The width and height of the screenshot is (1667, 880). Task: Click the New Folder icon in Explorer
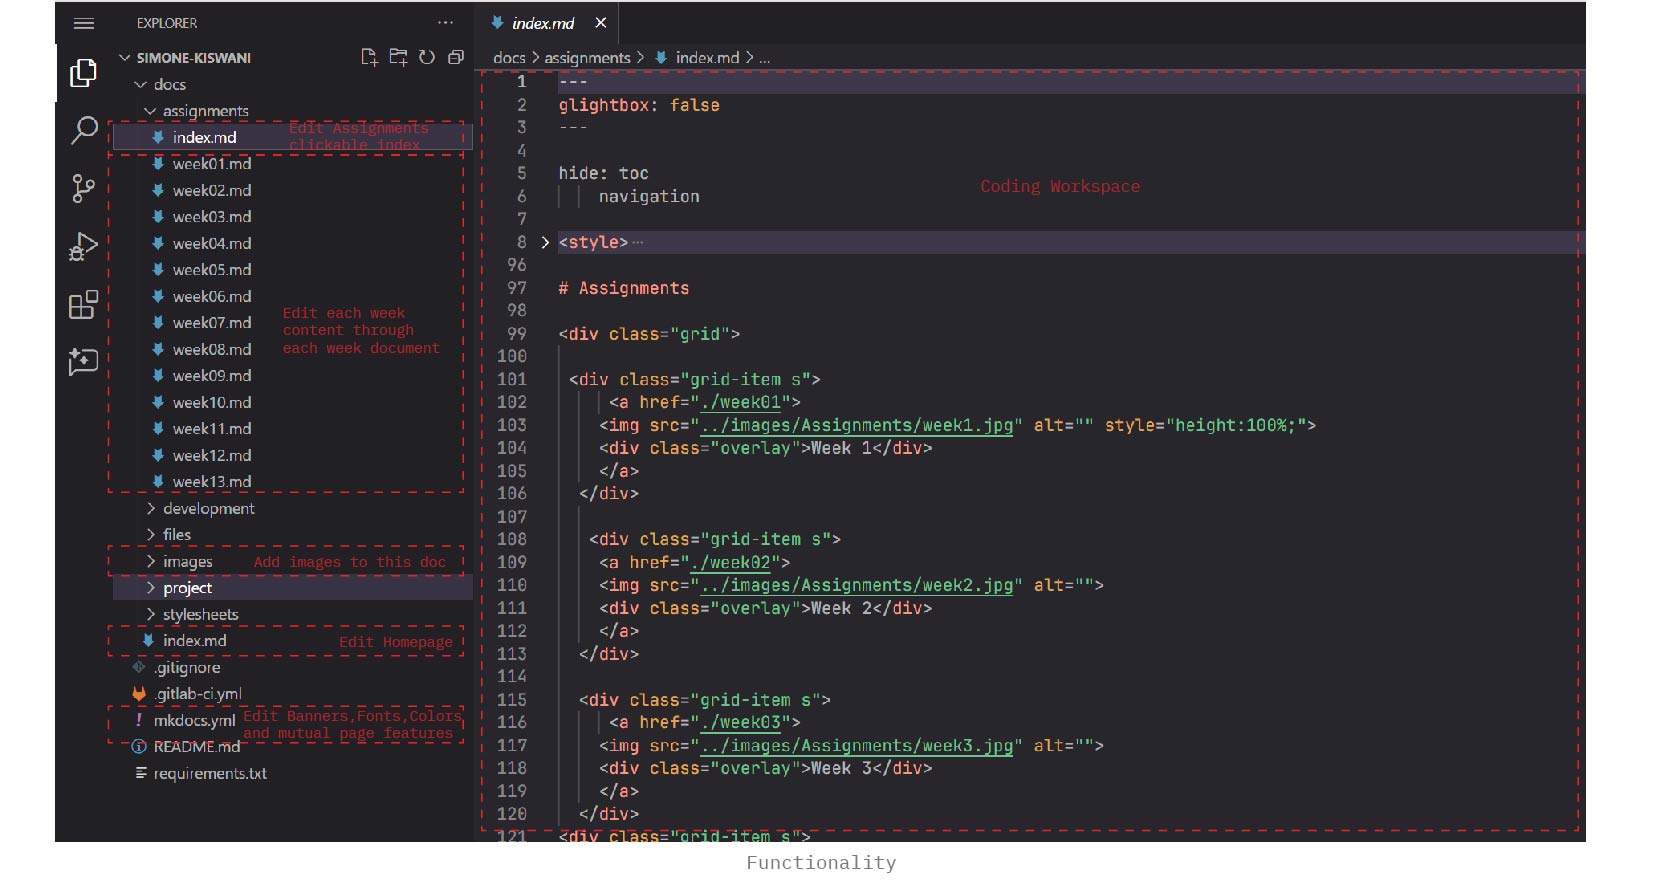click(x=398, y=58)
